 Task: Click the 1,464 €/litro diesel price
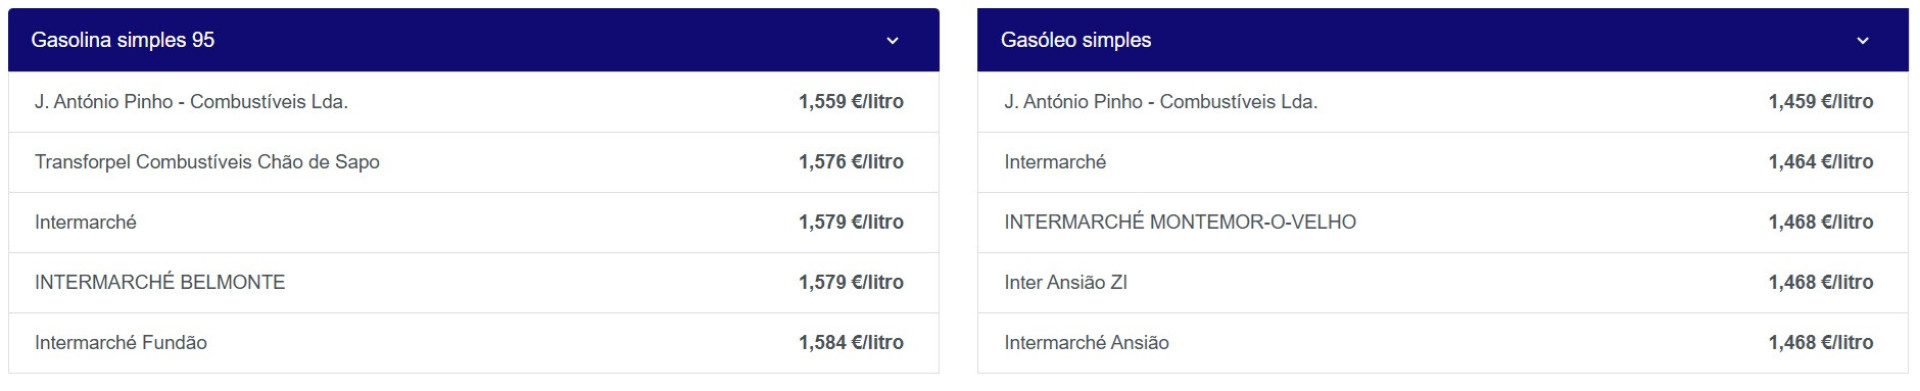point(1821,162)
